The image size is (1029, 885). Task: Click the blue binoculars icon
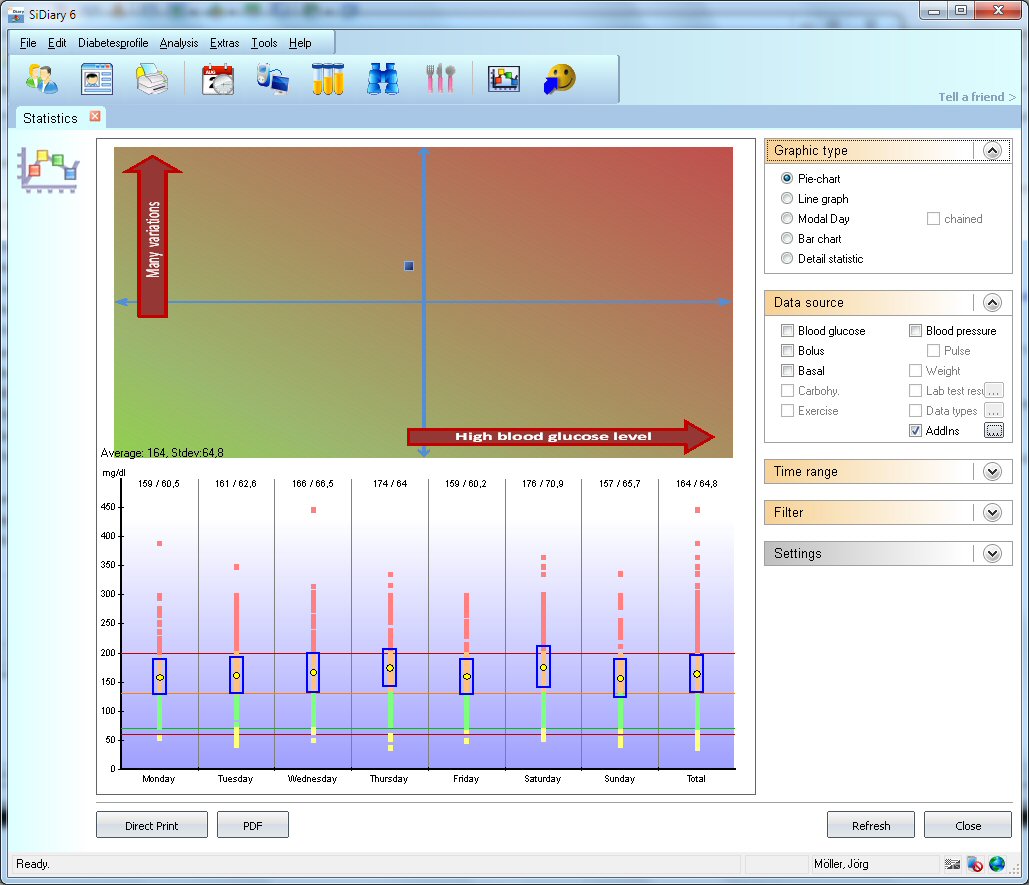coord(382,78)
